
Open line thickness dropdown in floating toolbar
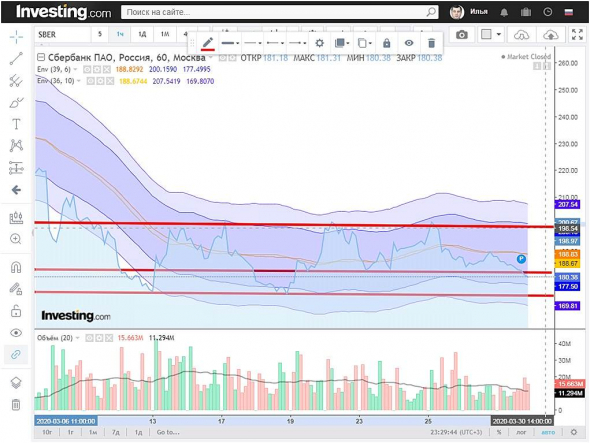point(230,43)
